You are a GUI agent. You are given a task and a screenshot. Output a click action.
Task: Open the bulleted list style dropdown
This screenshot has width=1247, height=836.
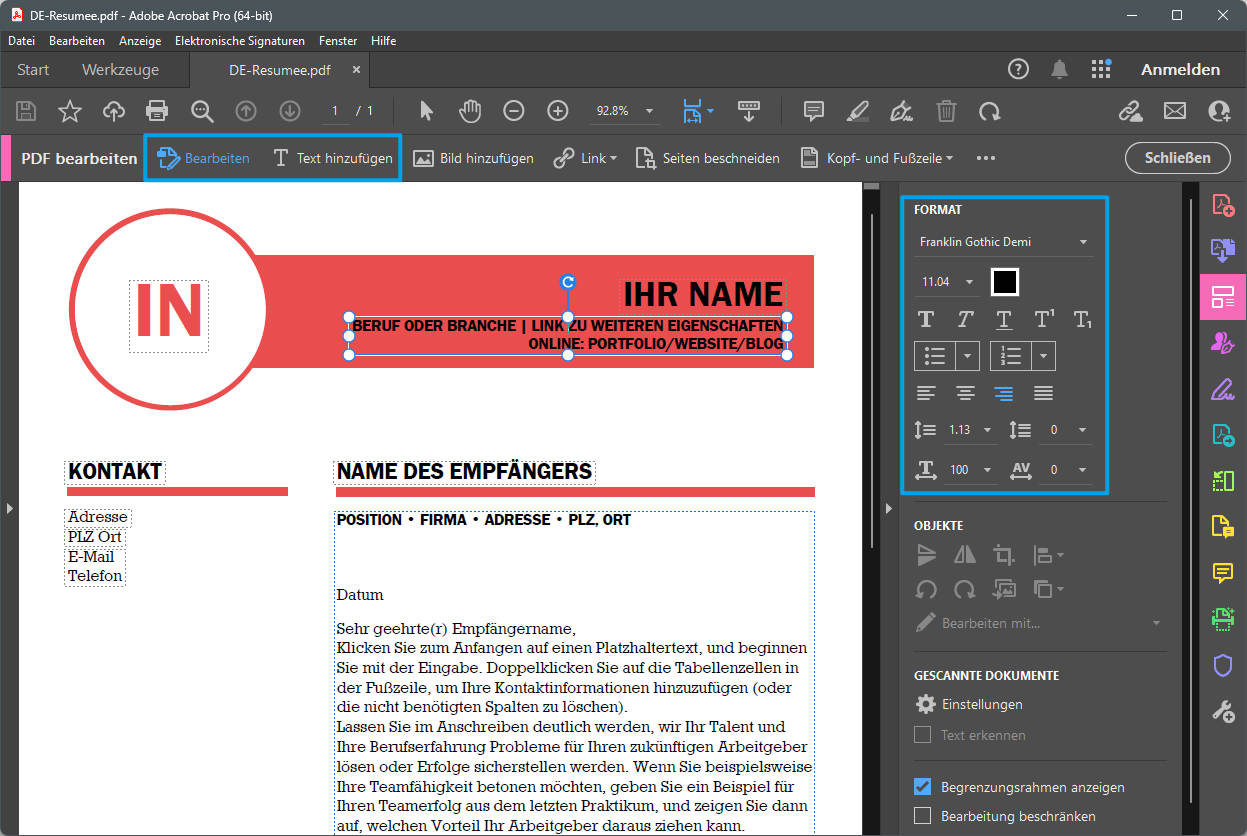[x=966, y=355]
